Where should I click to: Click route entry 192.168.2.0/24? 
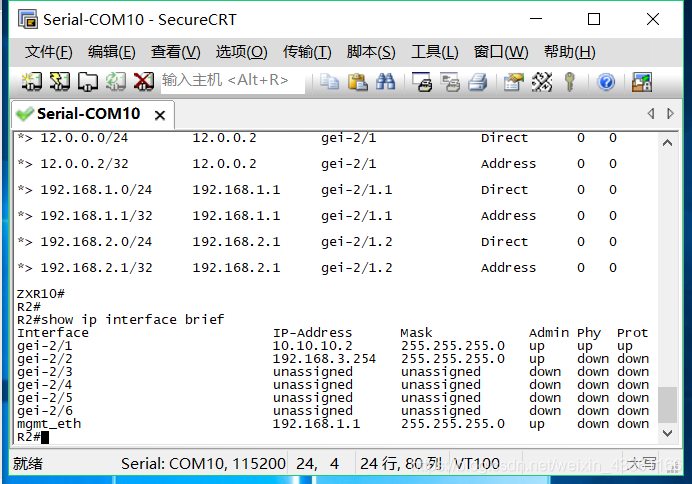point(96,242)
